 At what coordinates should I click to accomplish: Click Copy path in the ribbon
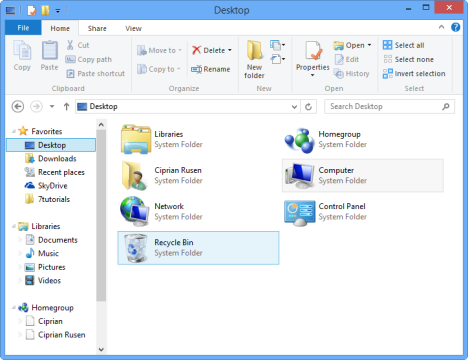pyautogui.click(x=89, y=59)
